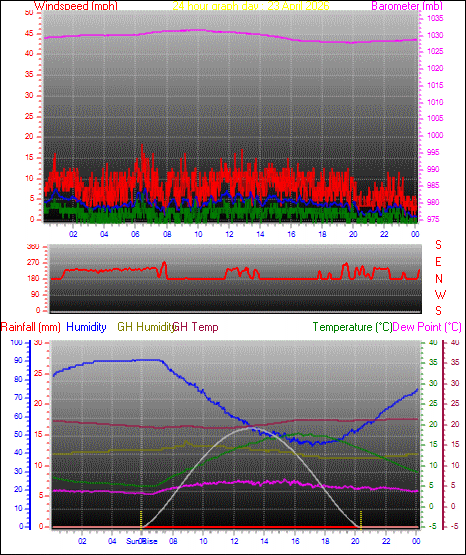This screenshot has width=466, height=555.
Task: Click barometer axis value 1000
Action: click(x=435, y=135)
